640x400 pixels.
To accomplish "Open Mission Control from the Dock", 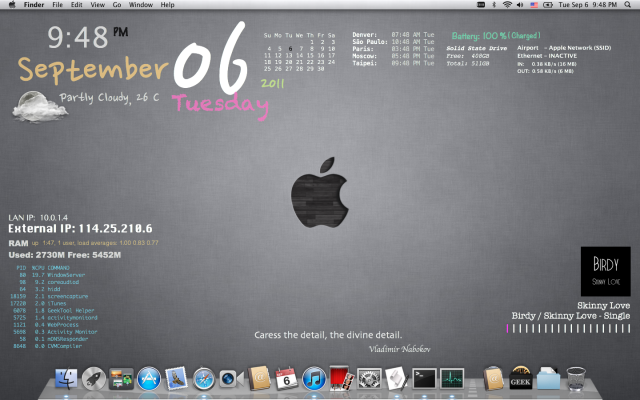I will (x=121, y=379).
